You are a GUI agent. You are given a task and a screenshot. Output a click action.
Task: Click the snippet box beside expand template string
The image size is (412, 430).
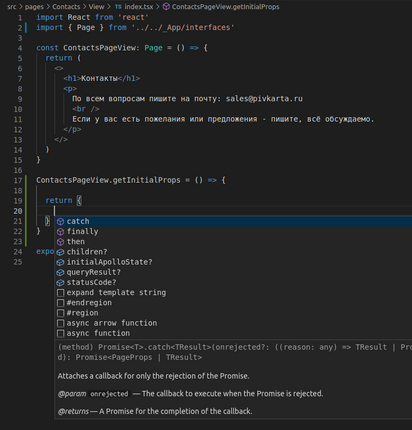60,293
